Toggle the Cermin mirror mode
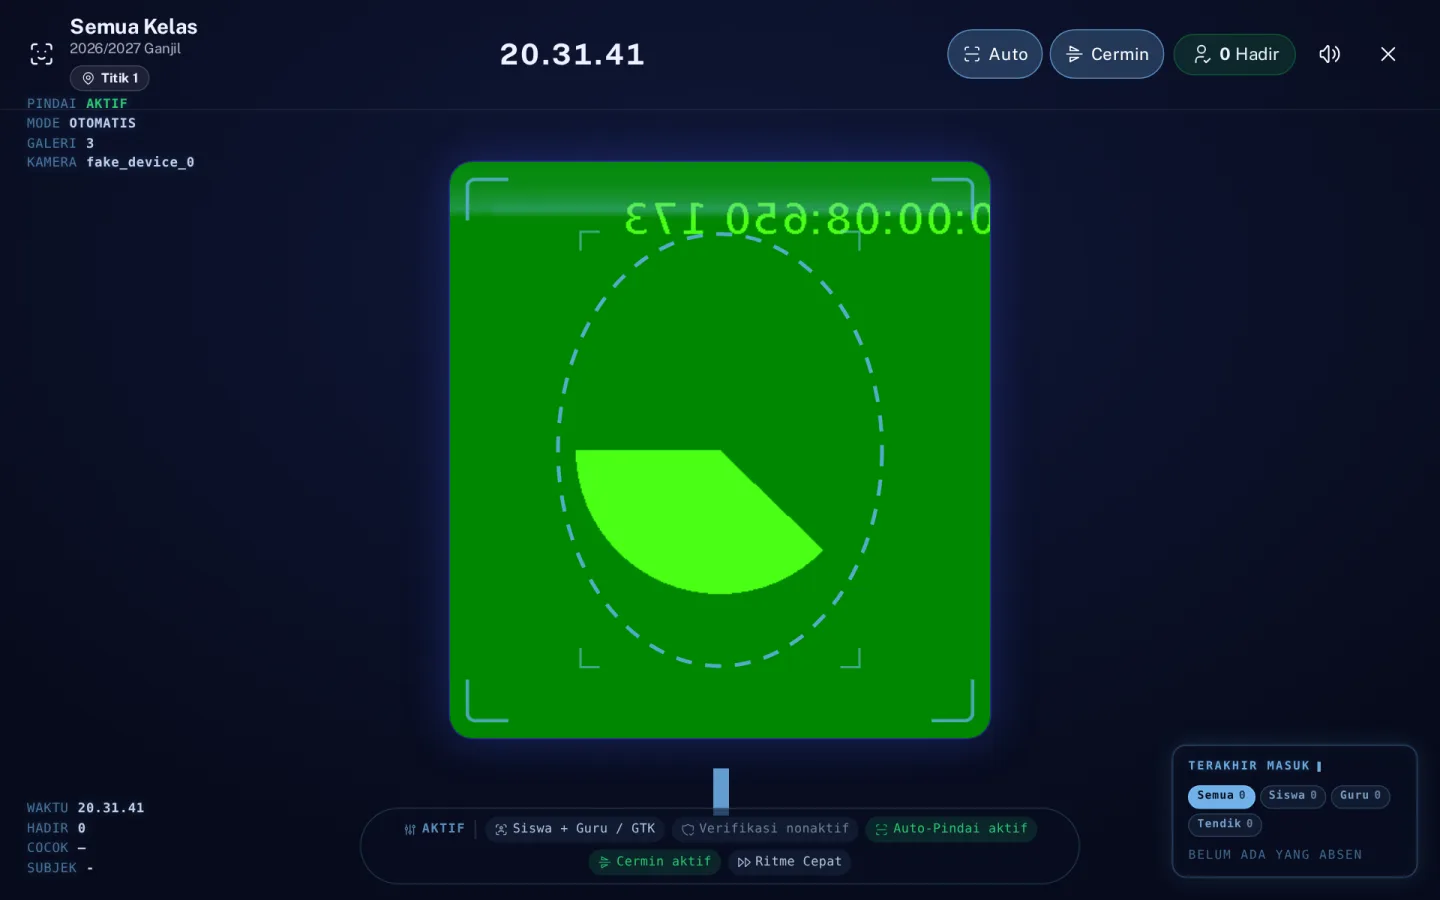 1106,54
